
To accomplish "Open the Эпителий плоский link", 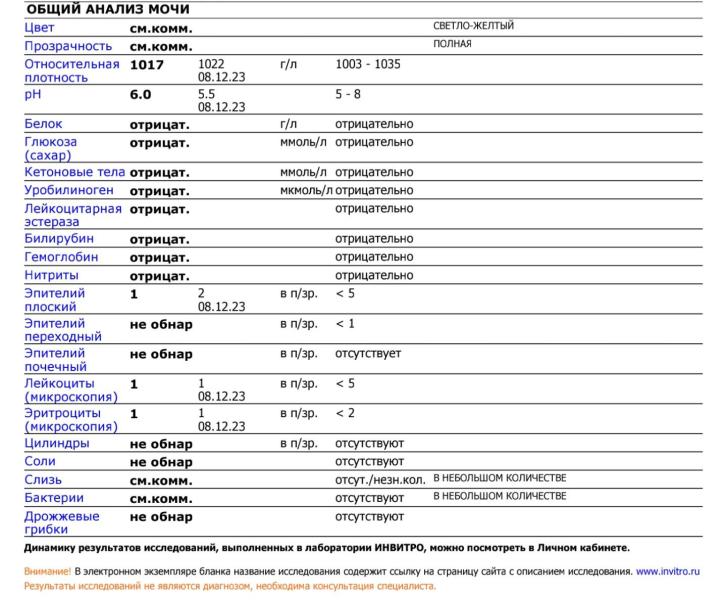I will (55, 300).
